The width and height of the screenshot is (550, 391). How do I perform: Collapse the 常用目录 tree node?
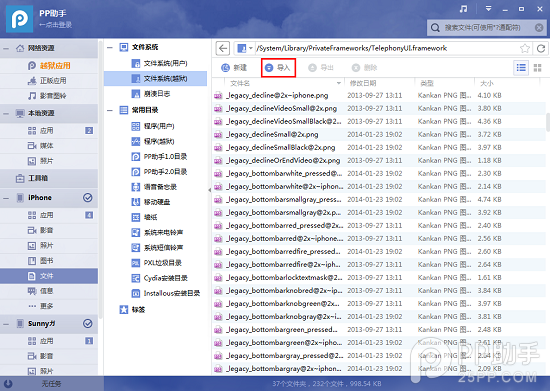pyautogui.click(x=110, y=110)
